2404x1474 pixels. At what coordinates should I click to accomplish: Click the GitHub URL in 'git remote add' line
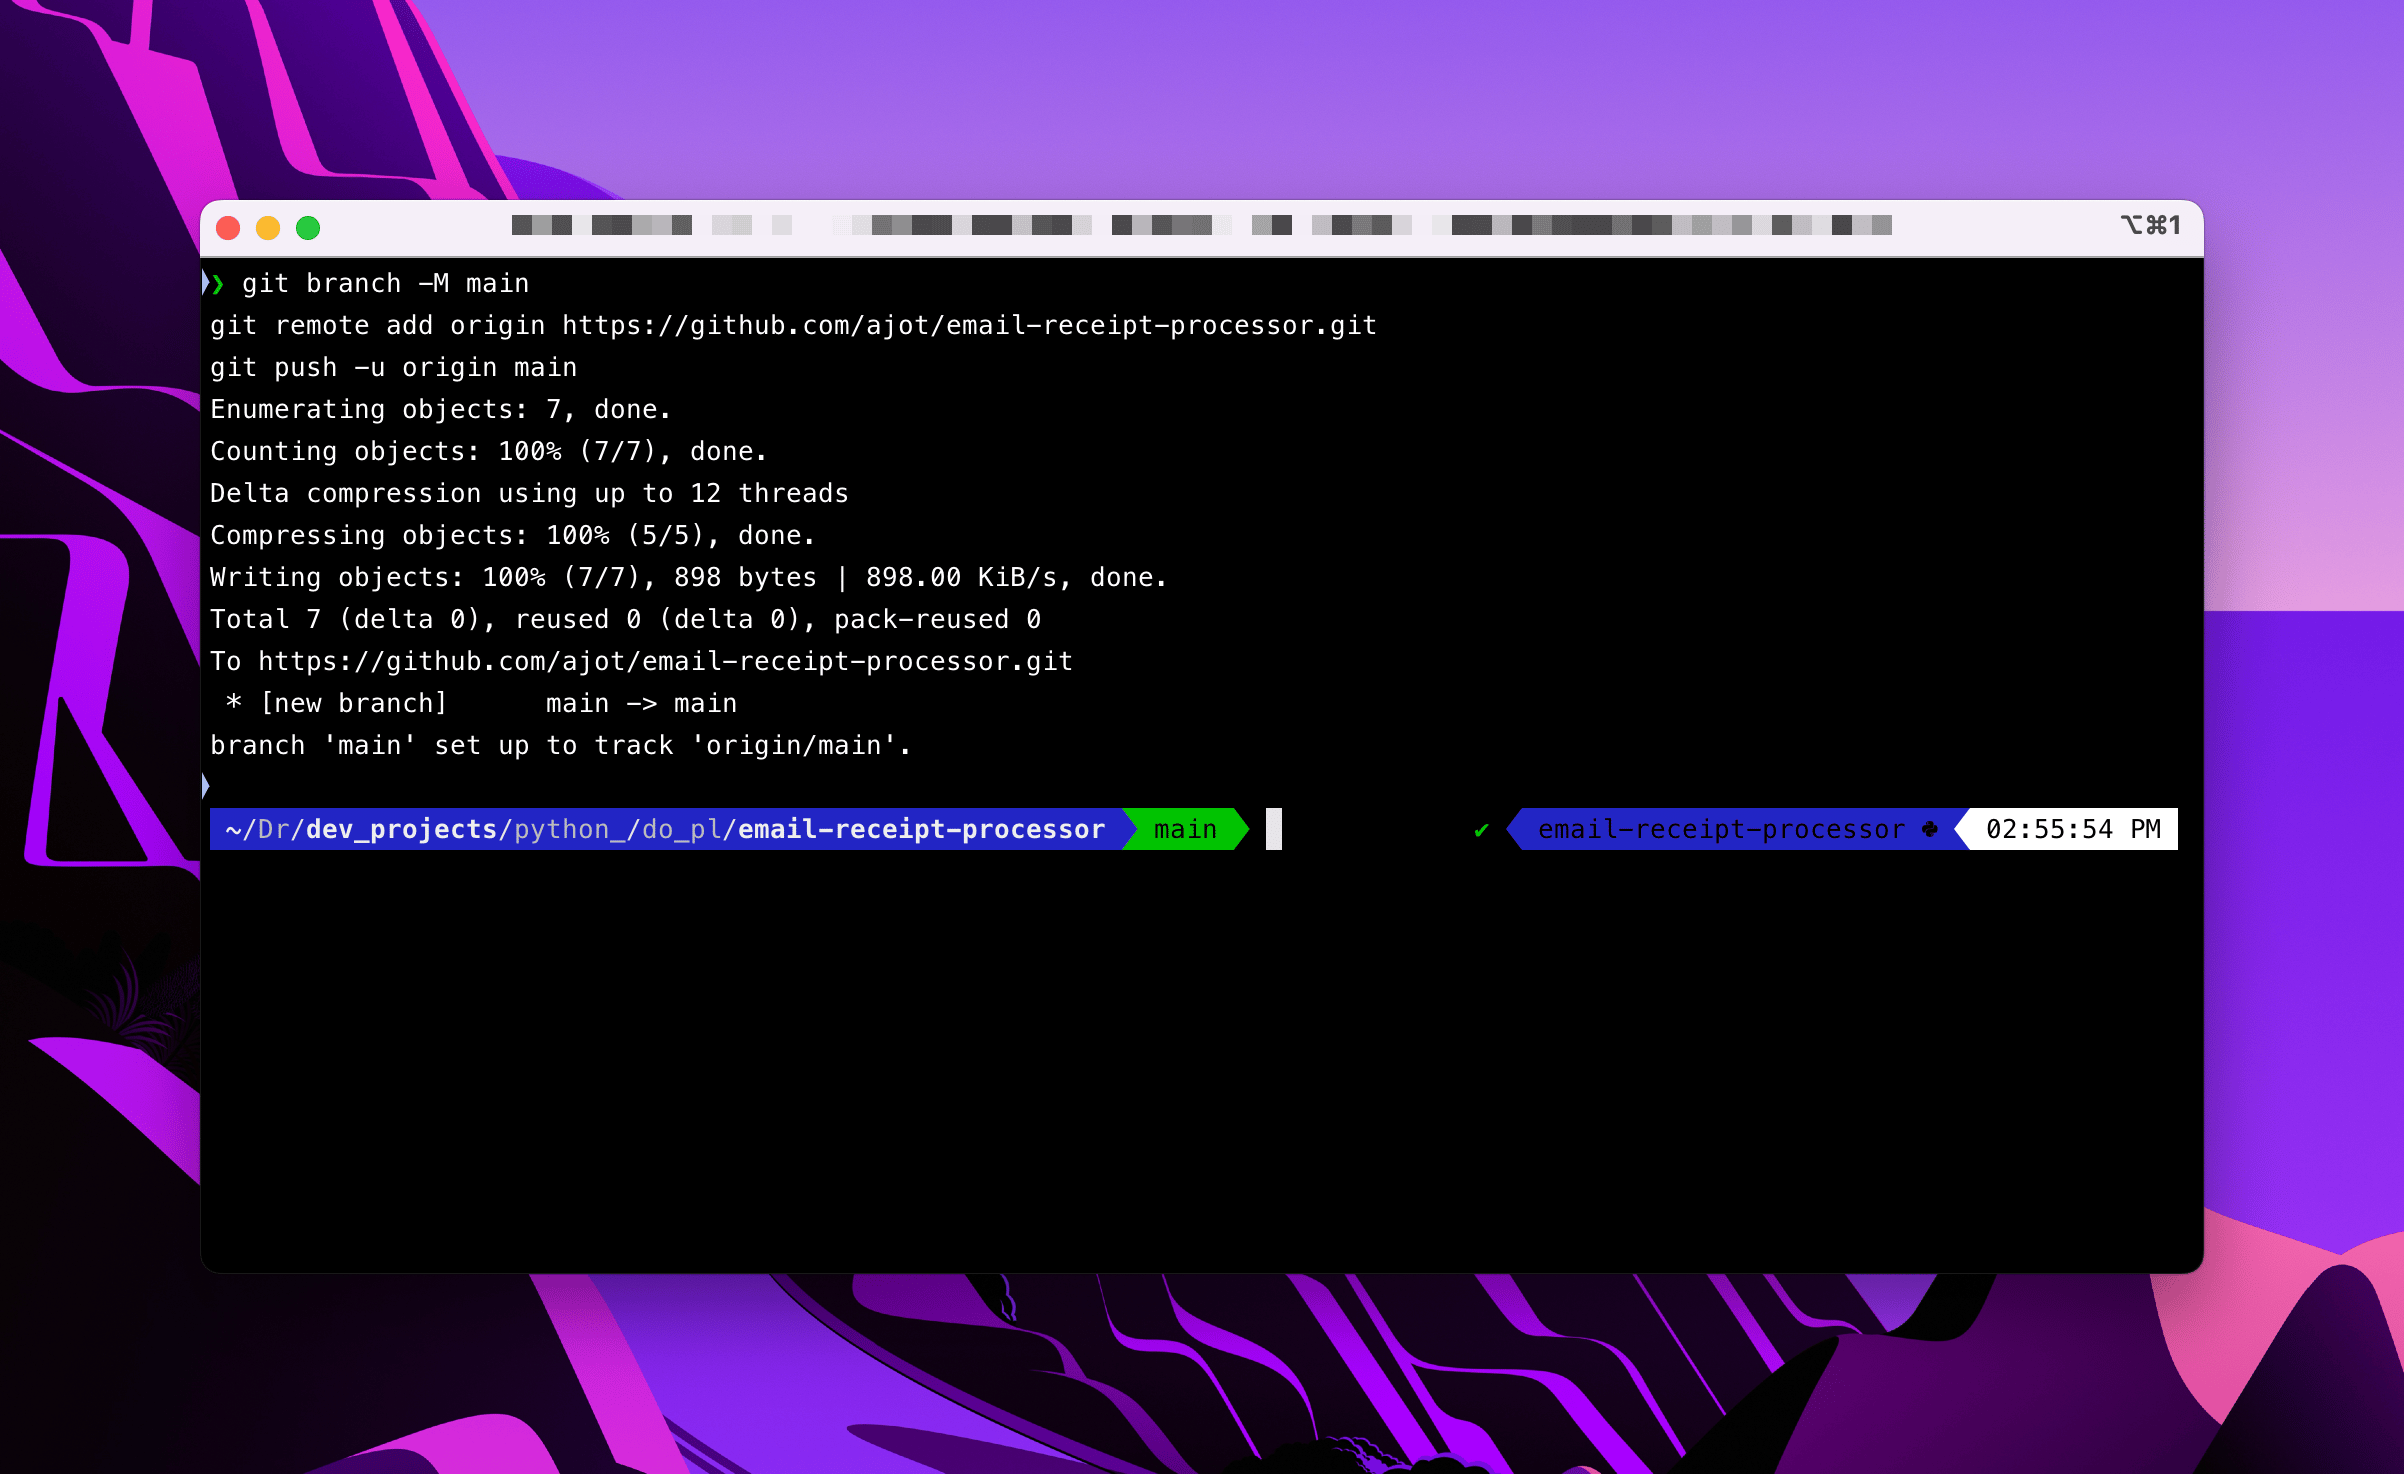(x=969, y=326)
